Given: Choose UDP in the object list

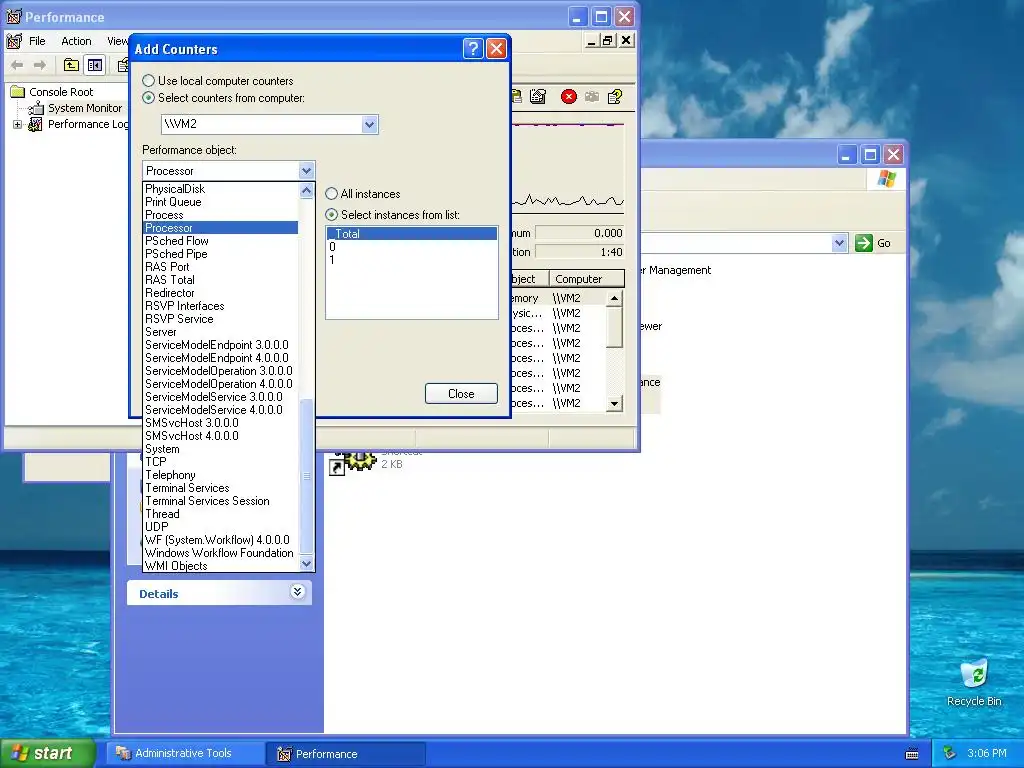Looking at the screenshot, I should tap(220, 527).
